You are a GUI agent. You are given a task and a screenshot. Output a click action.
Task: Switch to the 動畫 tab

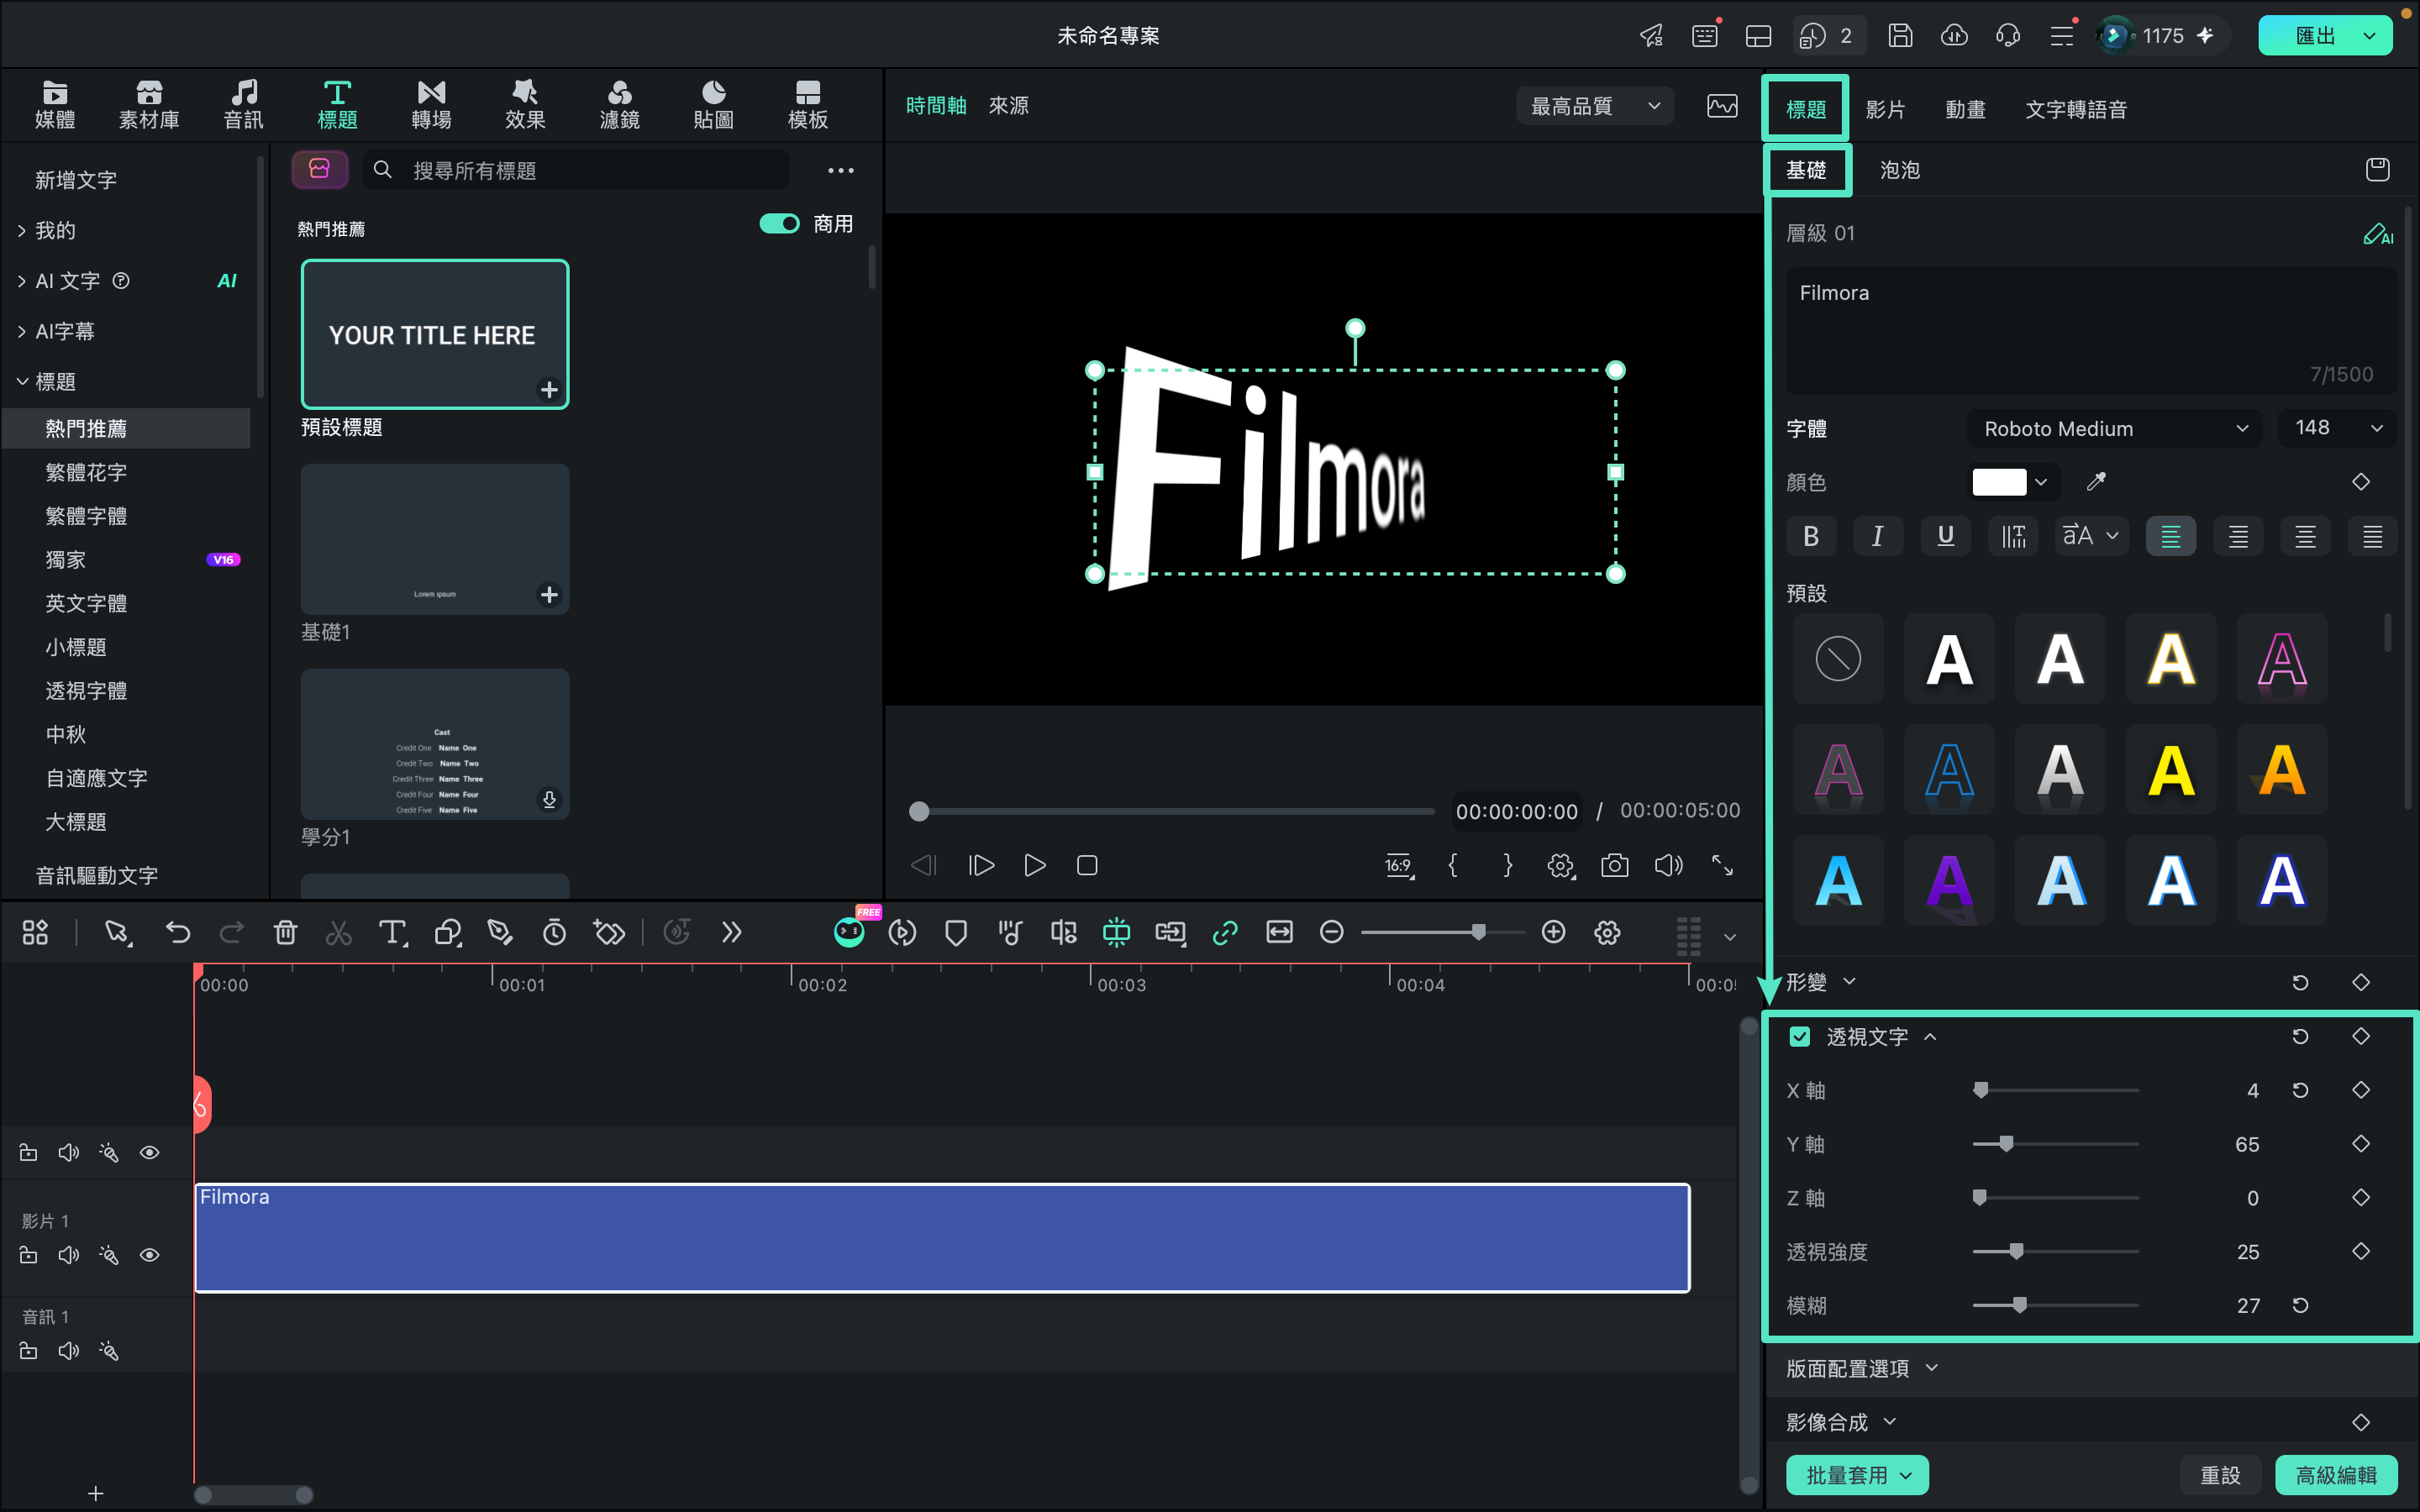1965,109
